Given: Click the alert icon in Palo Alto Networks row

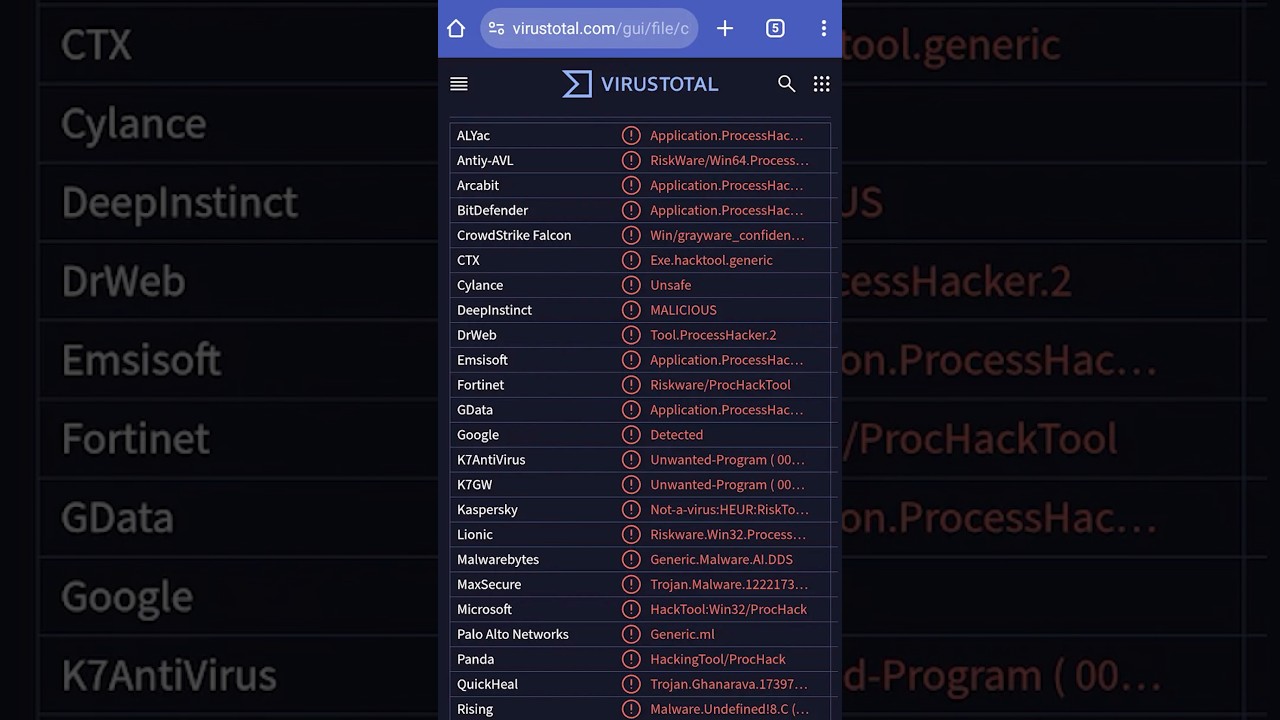Looking at the screenshot, I should 631,635.
